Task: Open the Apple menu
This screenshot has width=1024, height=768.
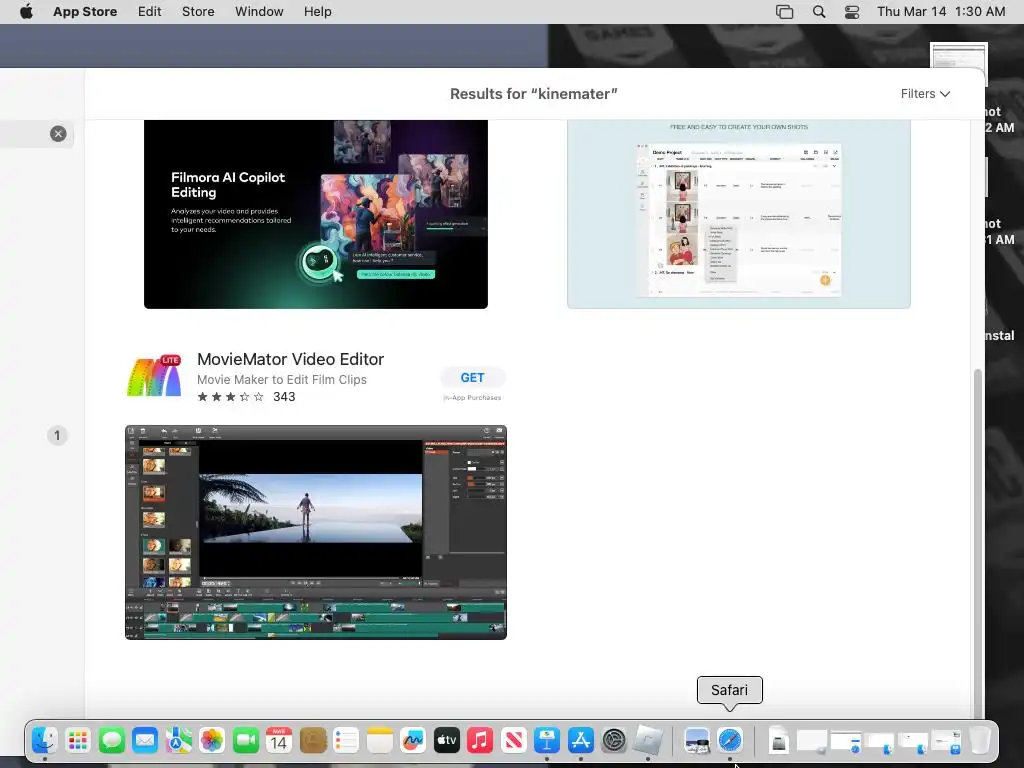Action: click(x=26, y=12)
